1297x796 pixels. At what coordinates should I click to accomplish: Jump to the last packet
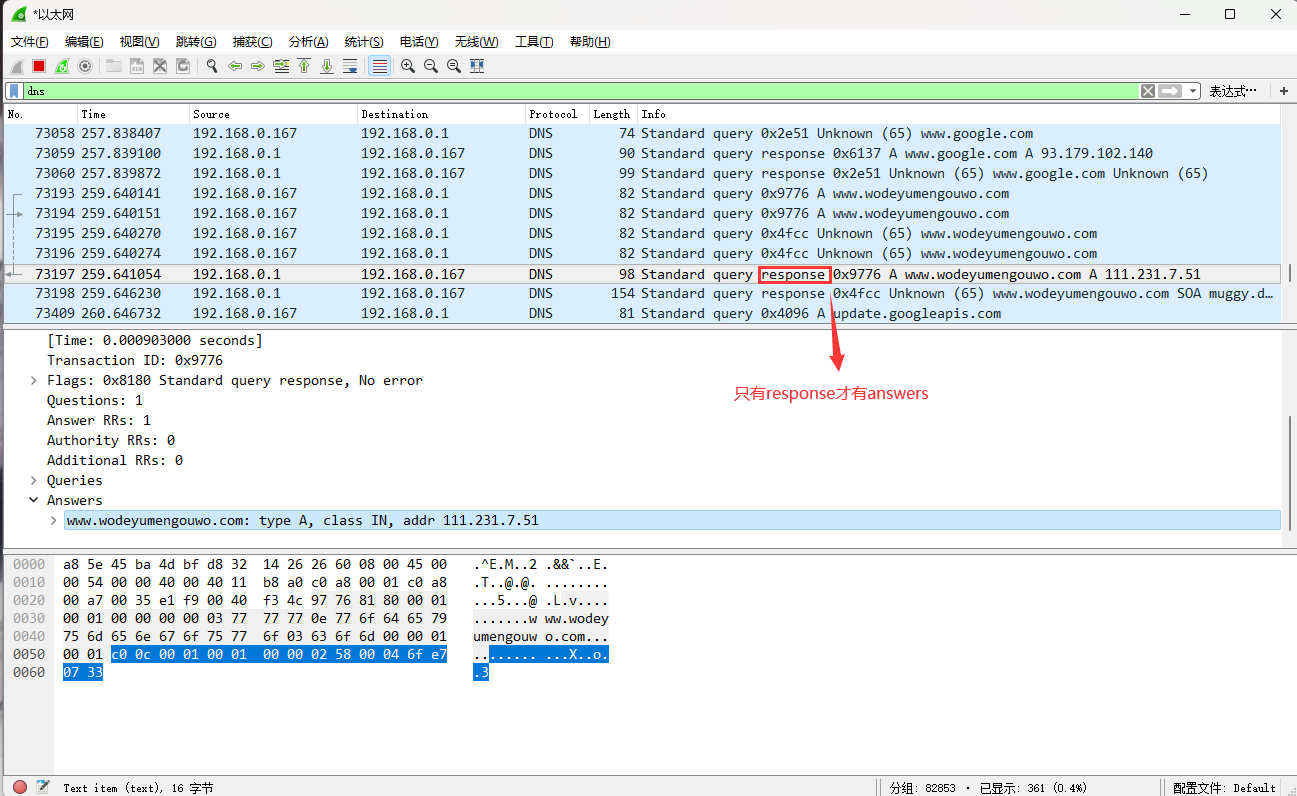327,66
